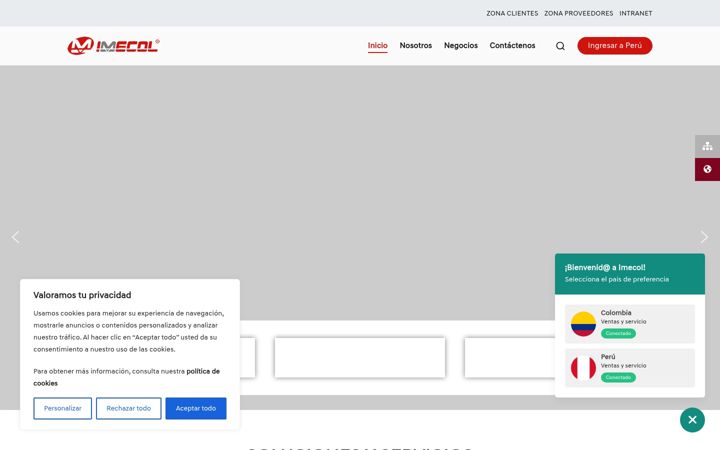The width and height of the screenshot is (720, 450).
Task: Select Colombia Ventas y servicio card
Action: point(630,324)
